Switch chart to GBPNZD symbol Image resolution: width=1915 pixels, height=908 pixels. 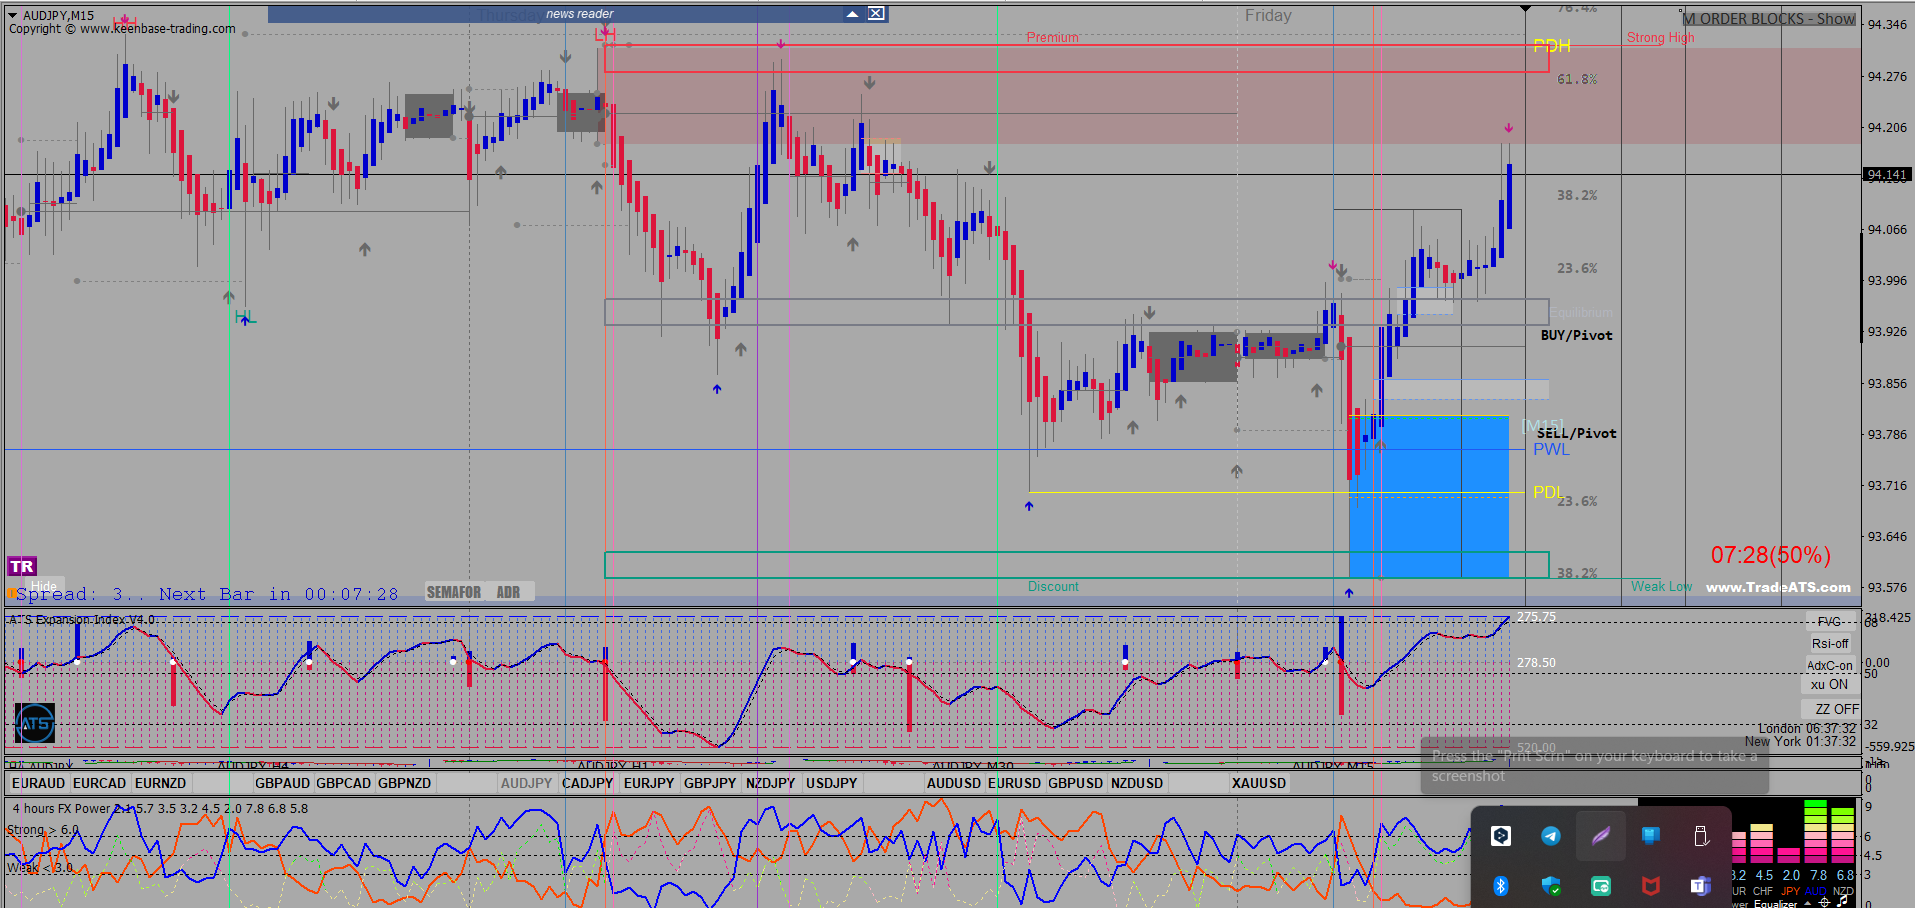(x=405, y=783)
